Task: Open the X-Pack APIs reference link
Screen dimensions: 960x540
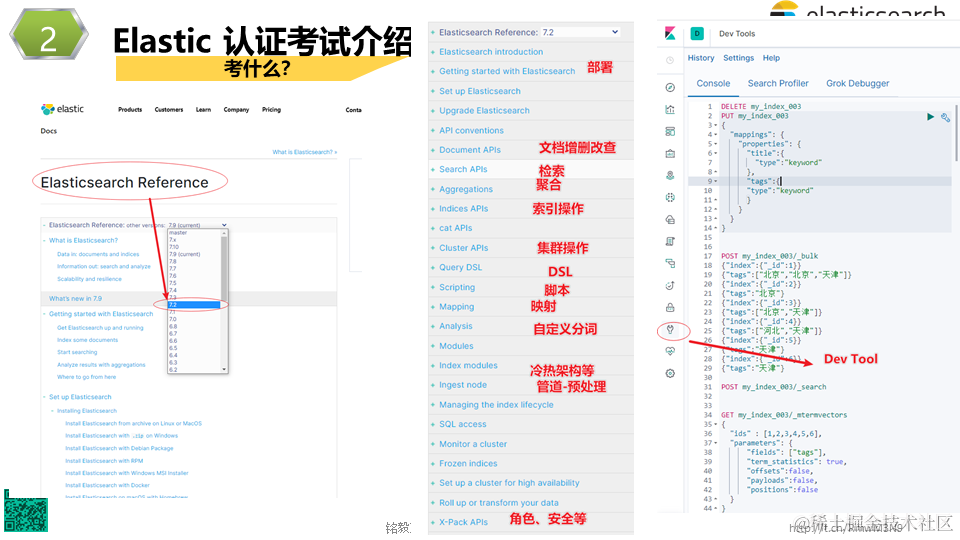Action: click(x=463, y=522)
